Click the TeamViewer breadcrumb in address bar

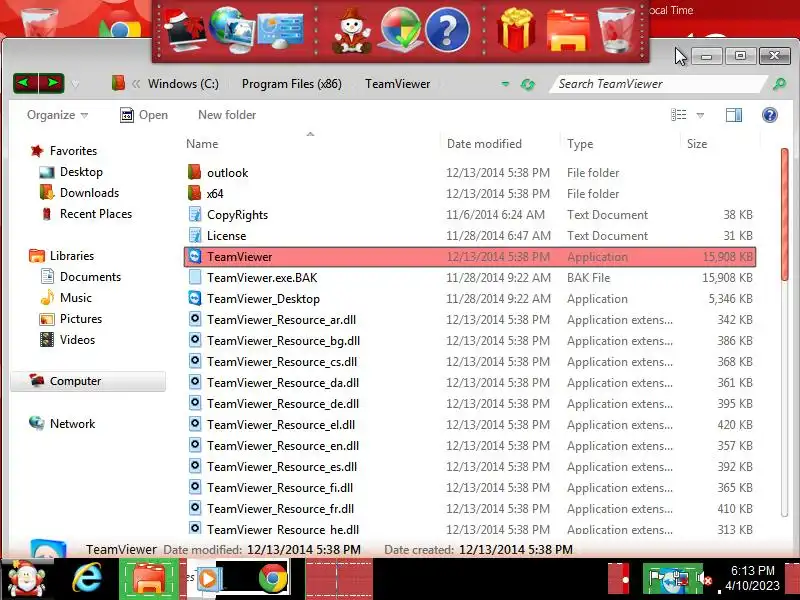click(x=397, y=84)
